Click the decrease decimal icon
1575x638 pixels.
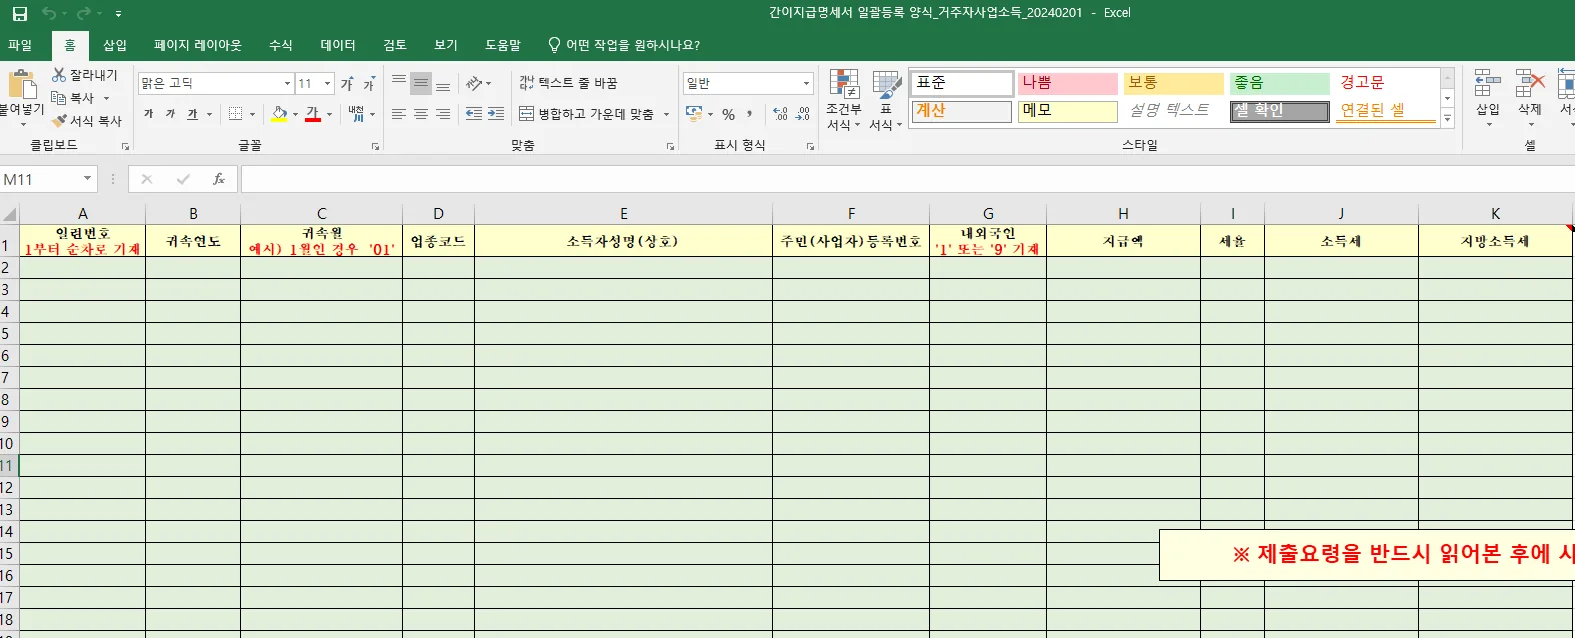tap(802, 114)
